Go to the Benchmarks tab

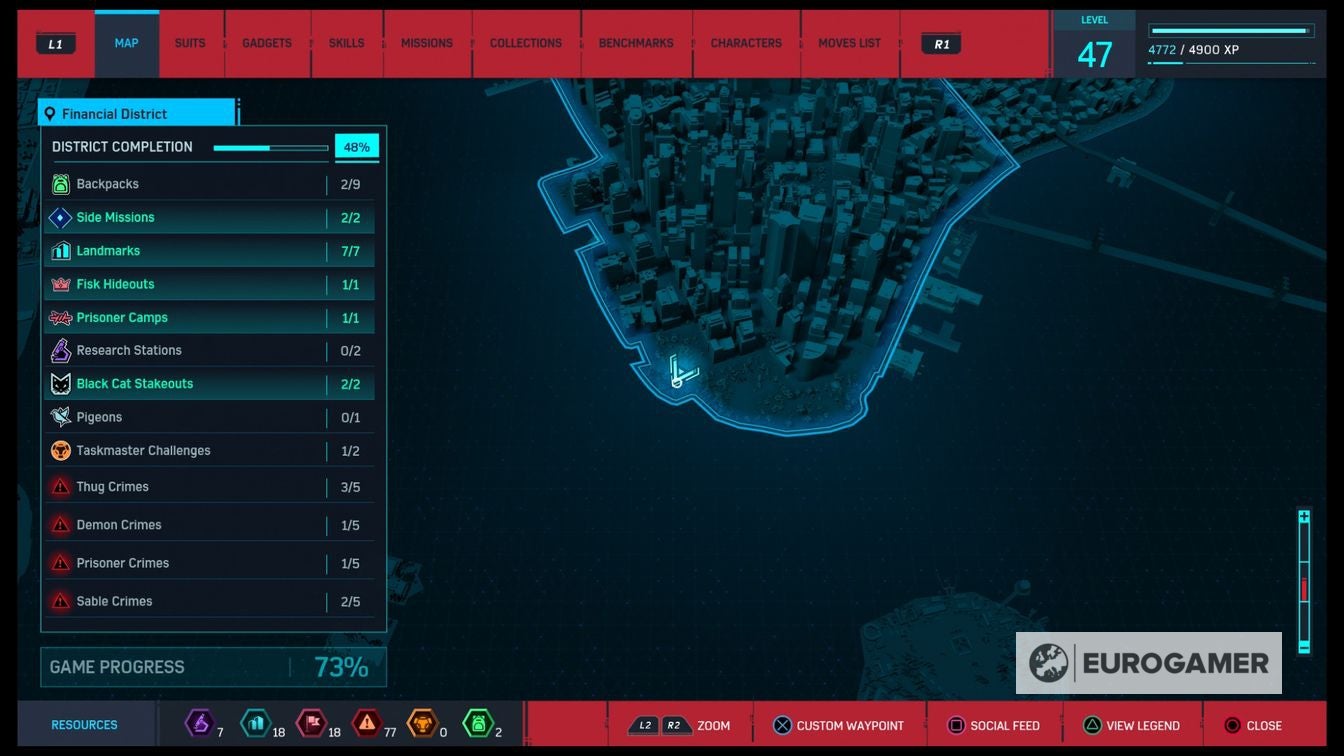tap(636, 44)
